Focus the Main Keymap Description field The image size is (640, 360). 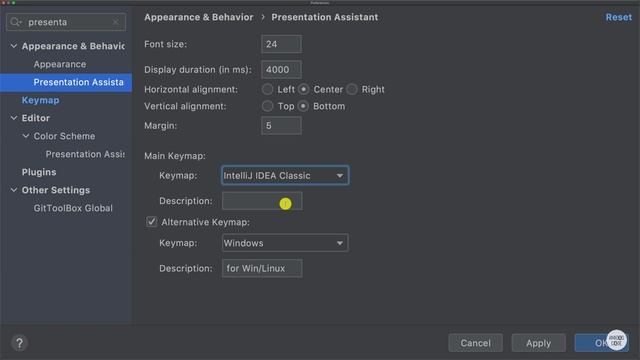click(x=262, y=201)
